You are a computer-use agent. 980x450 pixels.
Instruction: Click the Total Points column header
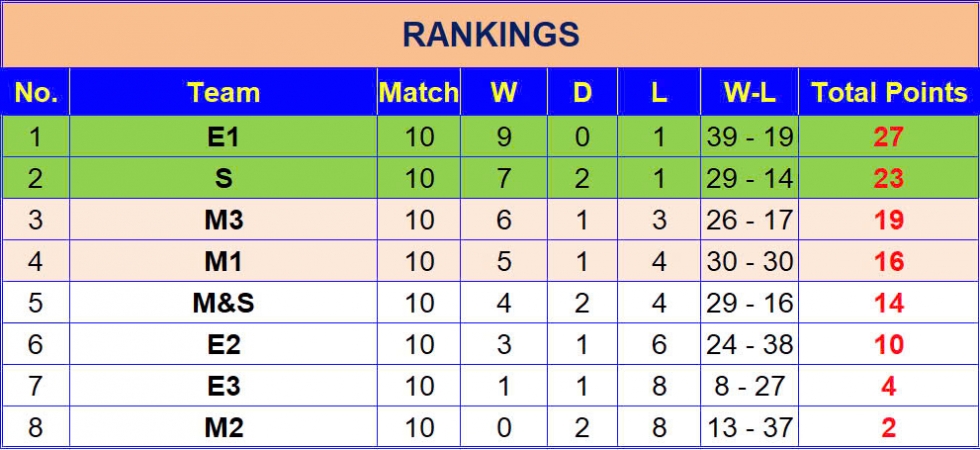(x=889, y=92)
